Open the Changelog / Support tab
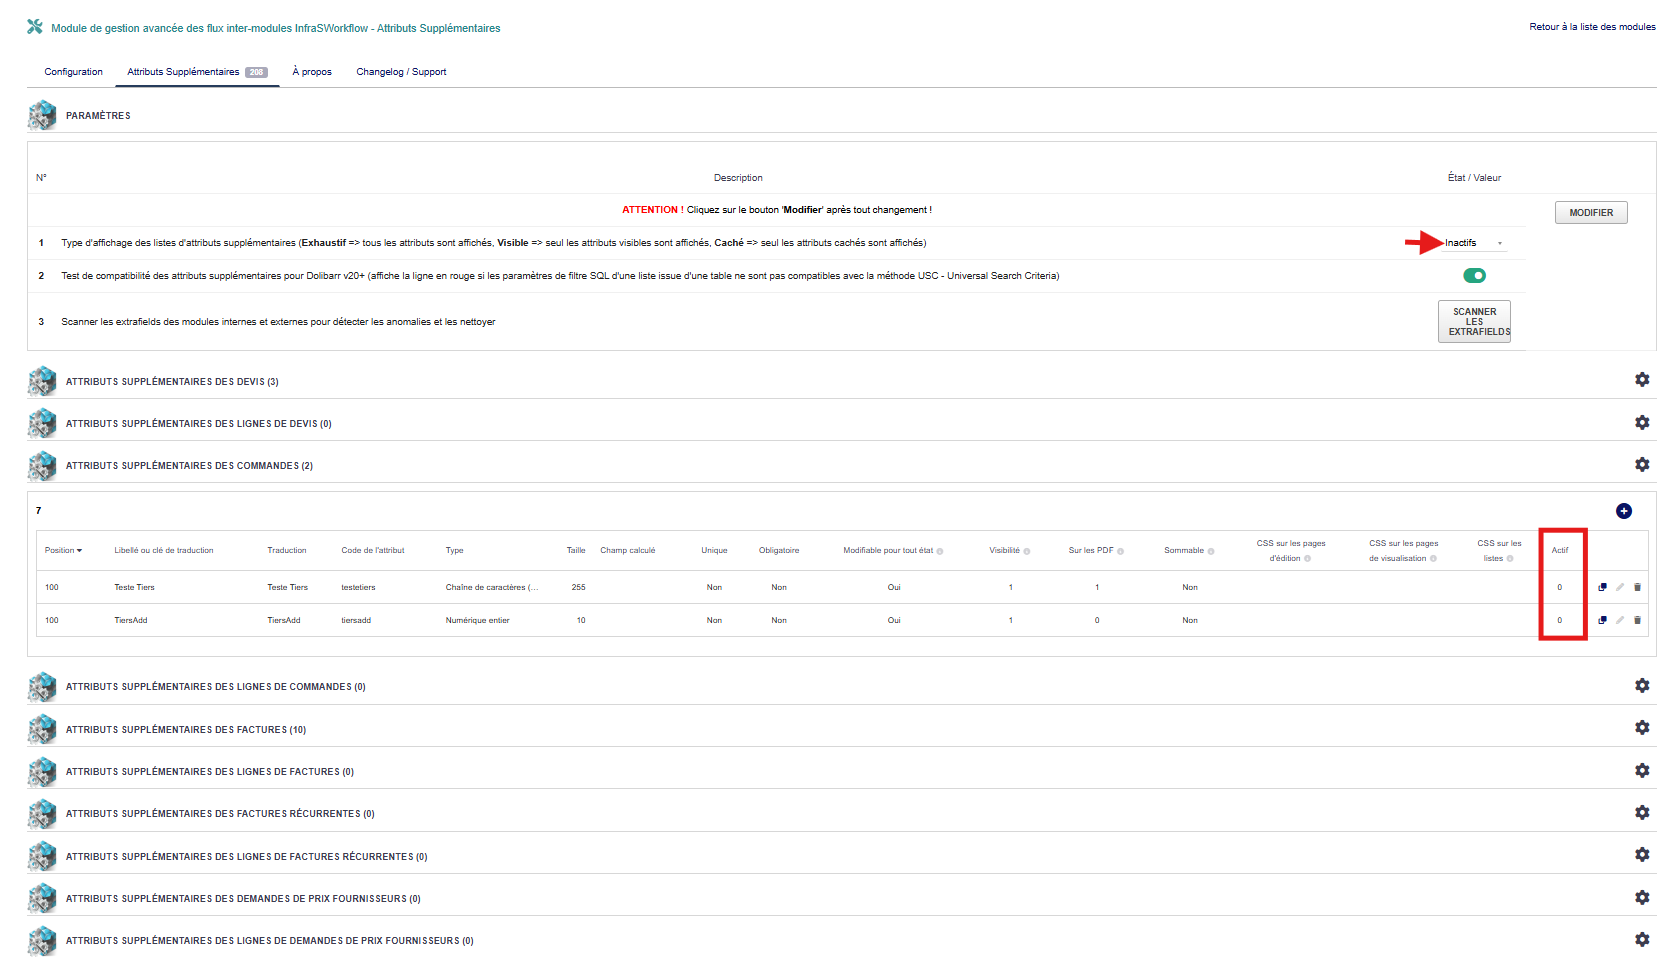This screenshot has height=957, width=1679. [401, 72]
